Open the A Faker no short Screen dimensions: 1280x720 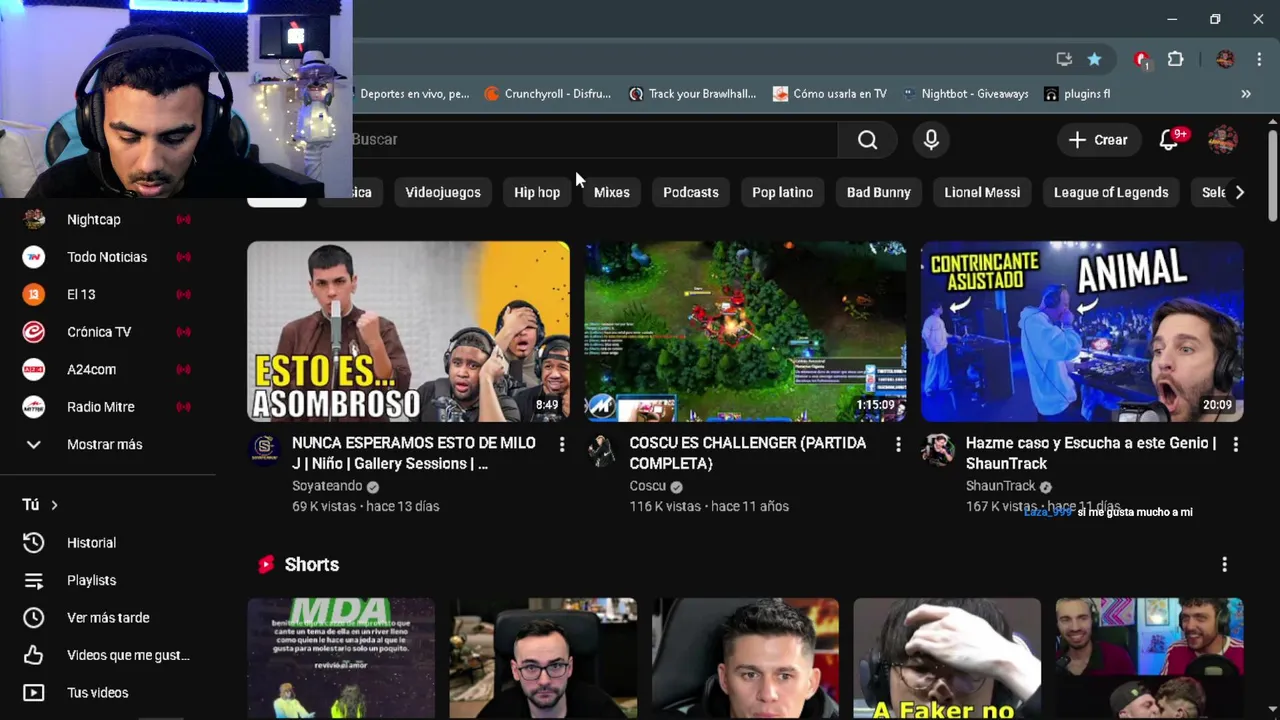pyautogui.click(x=947, y=658)
